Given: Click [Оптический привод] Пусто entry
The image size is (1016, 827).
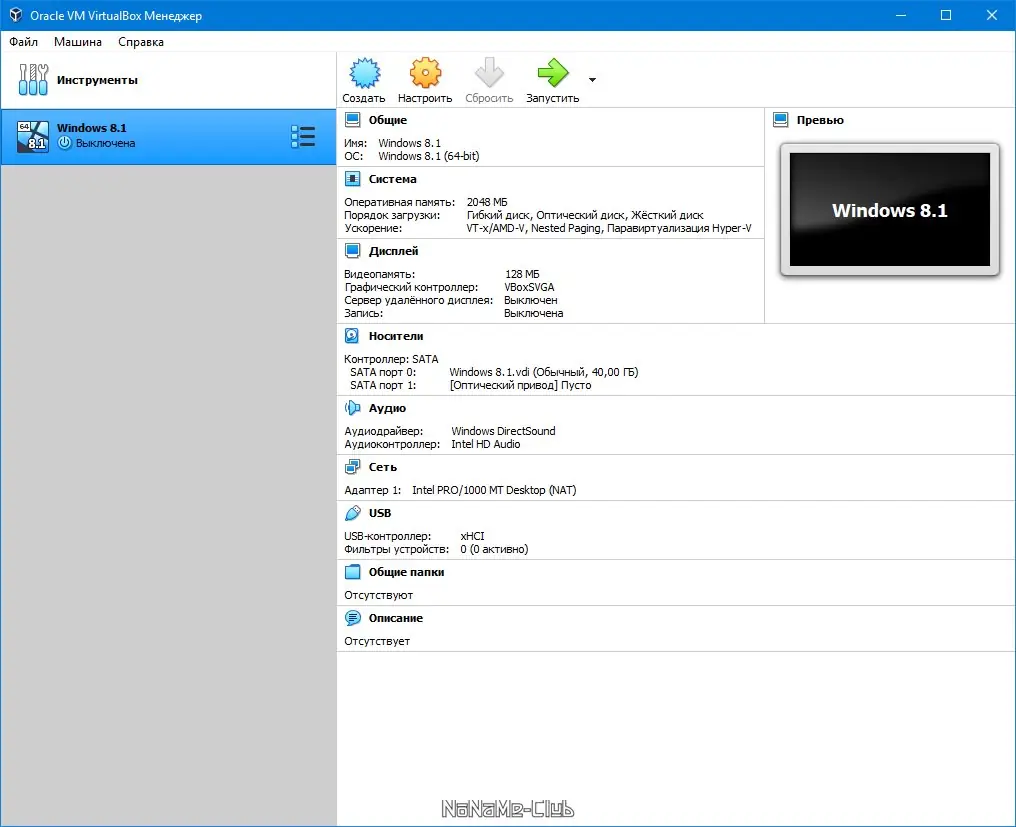Looking at the screenshot, I should click(520, 384).
